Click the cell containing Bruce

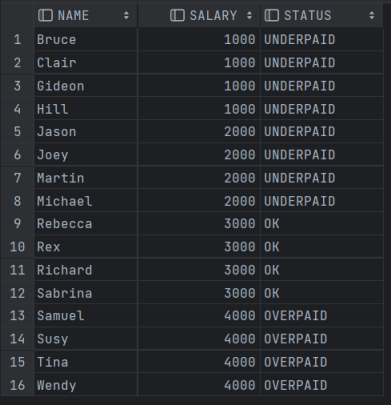coord(86,40)
